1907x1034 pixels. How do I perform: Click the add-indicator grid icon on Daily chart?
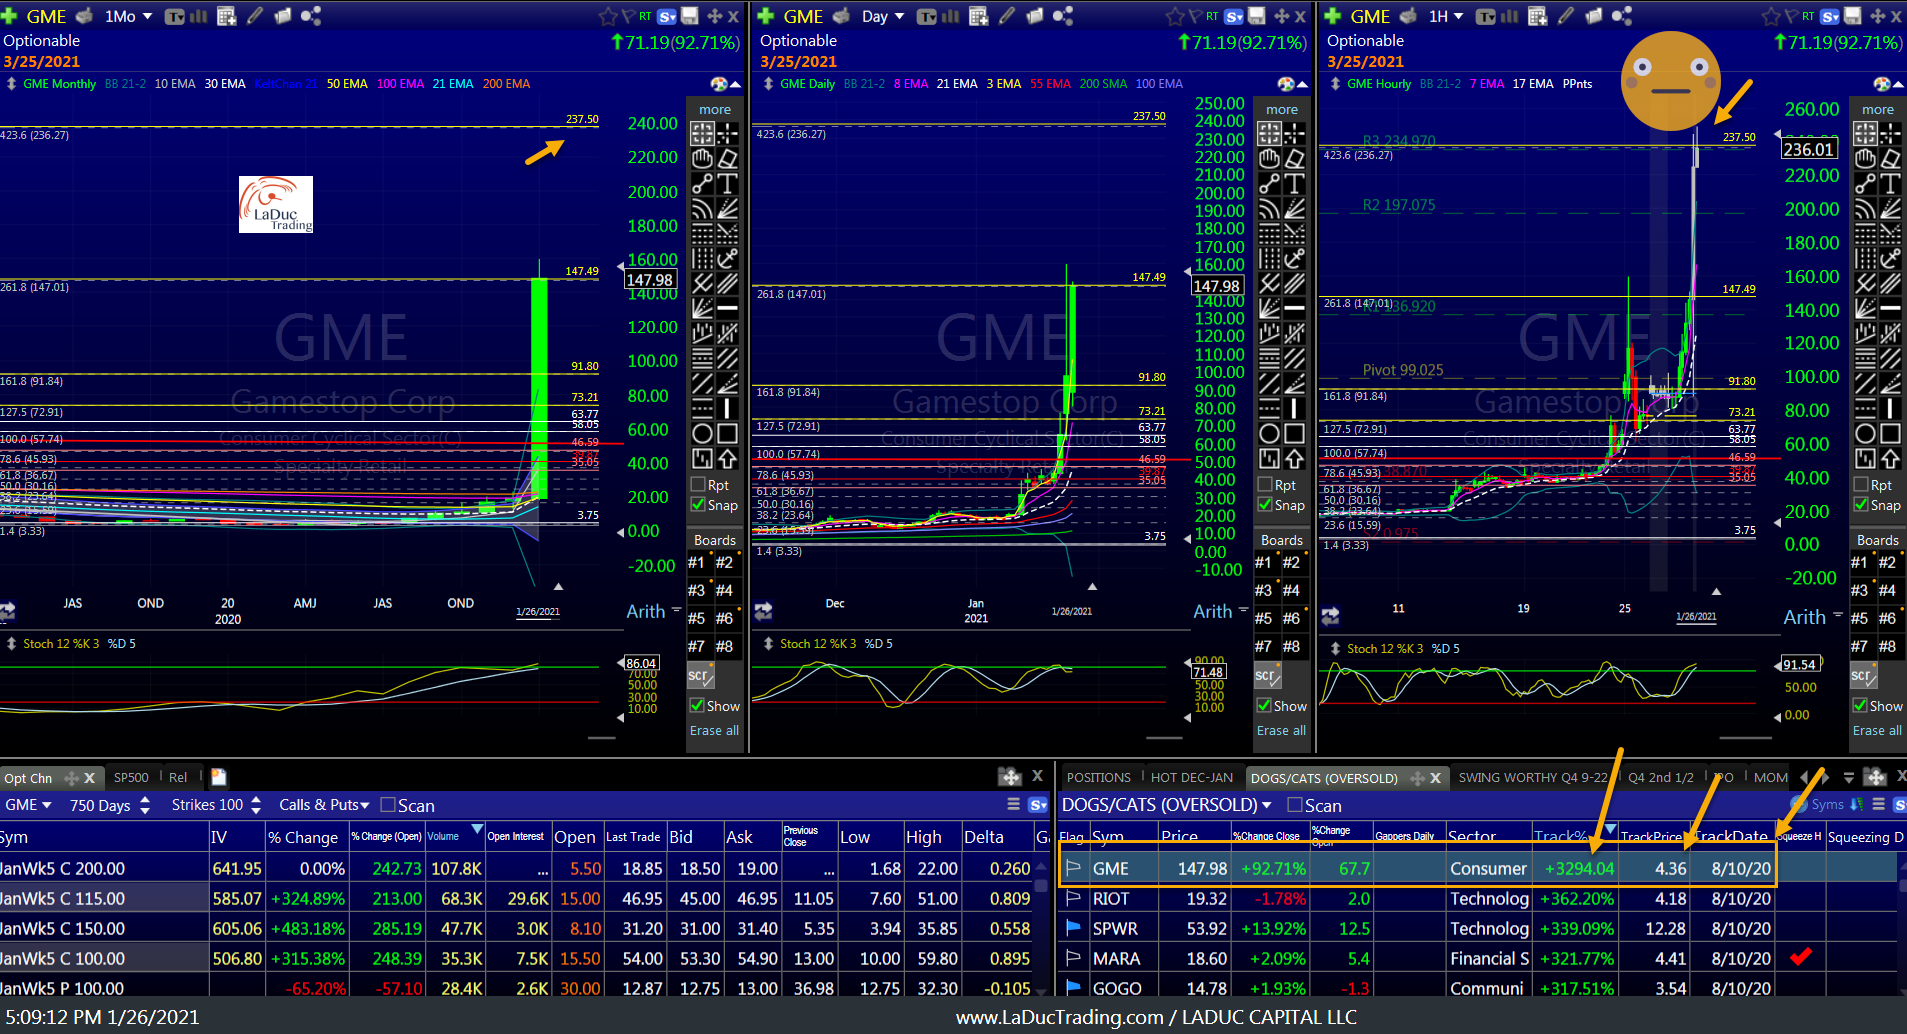point(979,16)
